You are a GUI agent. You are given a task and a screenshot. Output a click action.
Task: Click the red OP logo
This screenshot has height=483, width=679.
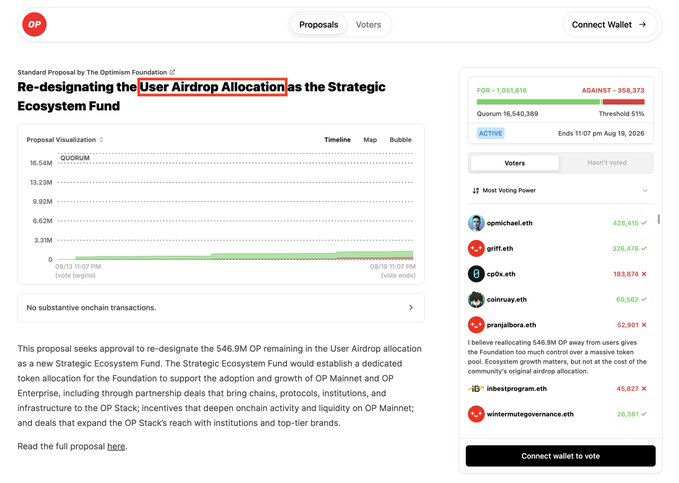(34, 24)
